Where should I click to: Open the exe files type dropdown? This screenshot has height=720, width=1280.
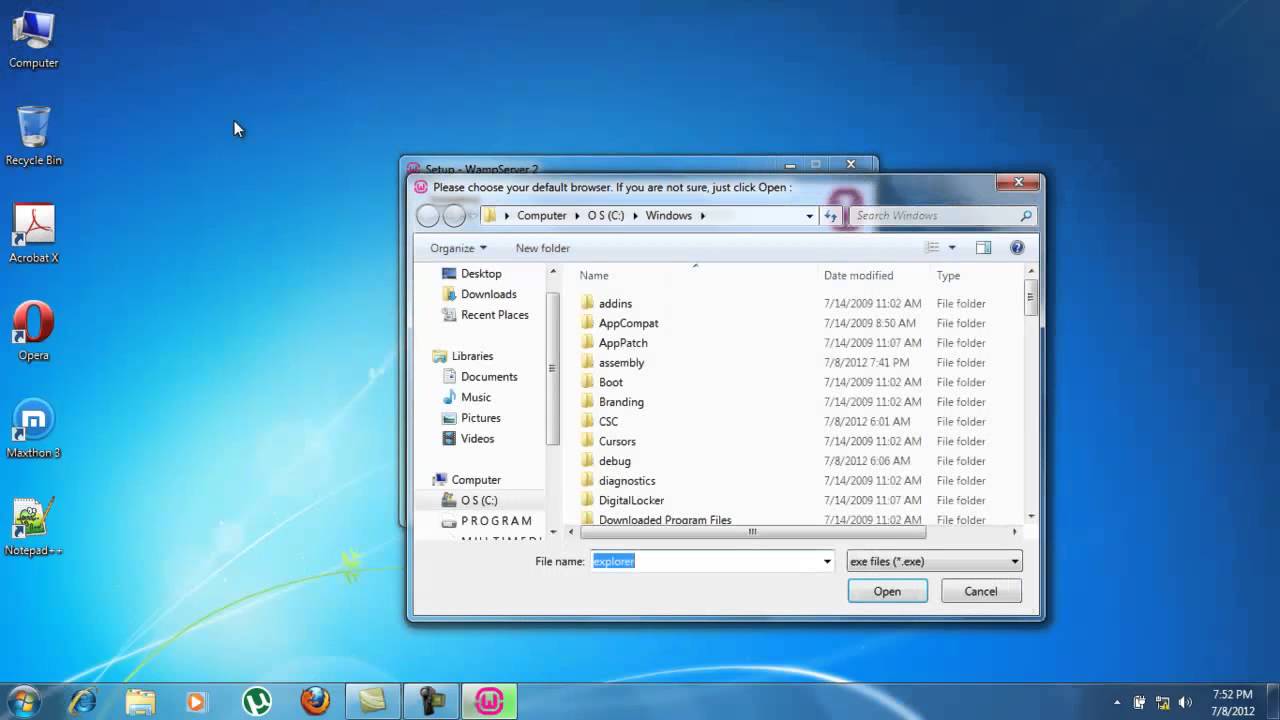[934, 561]
